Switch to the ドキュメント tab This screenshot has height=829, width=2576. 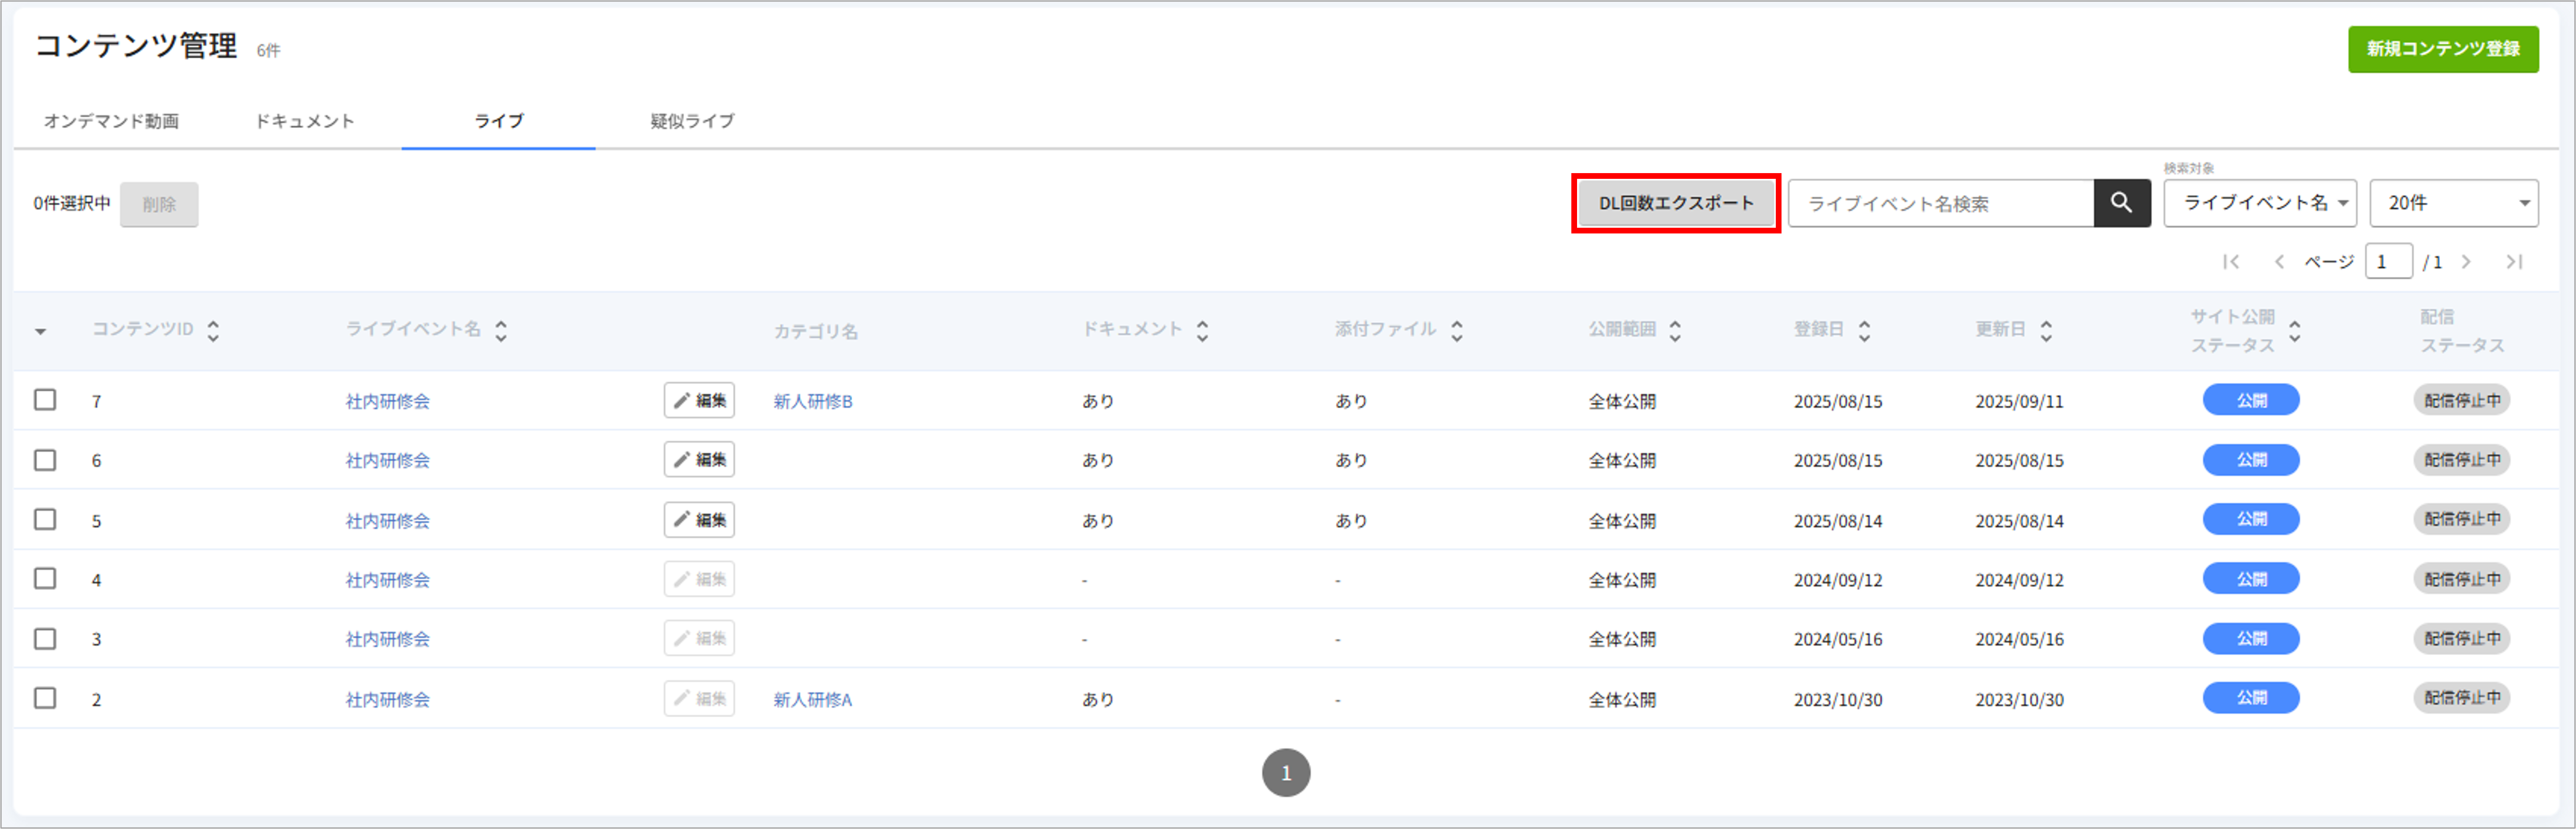coord(305,121)
